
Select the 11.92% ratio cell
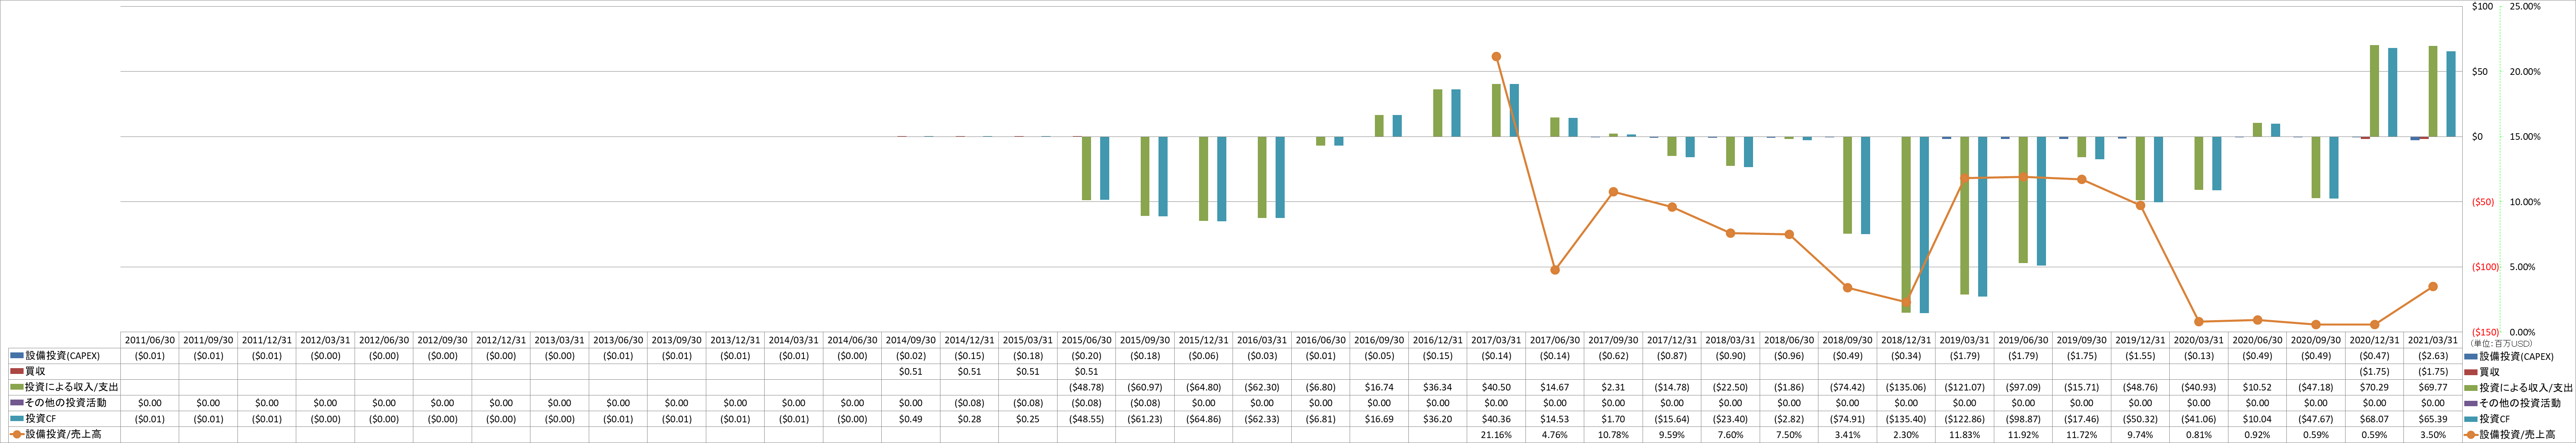click(2023, 435)
